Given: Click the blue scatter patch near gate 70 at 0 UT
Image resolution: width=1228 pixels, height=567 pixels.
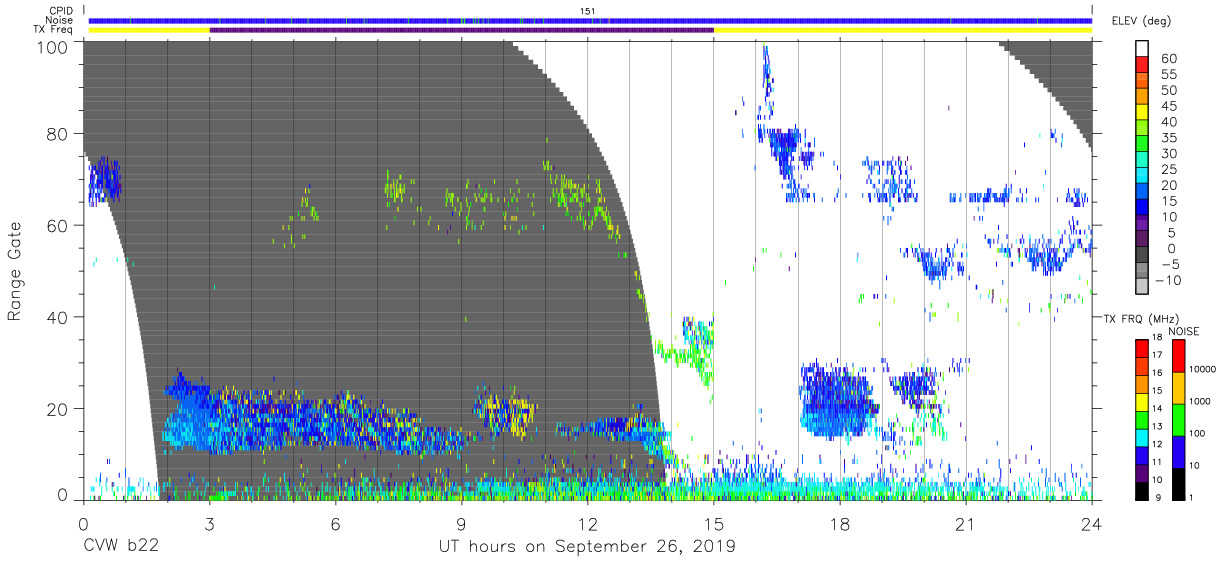Looking at the screenshot, I should coord(104,181).
